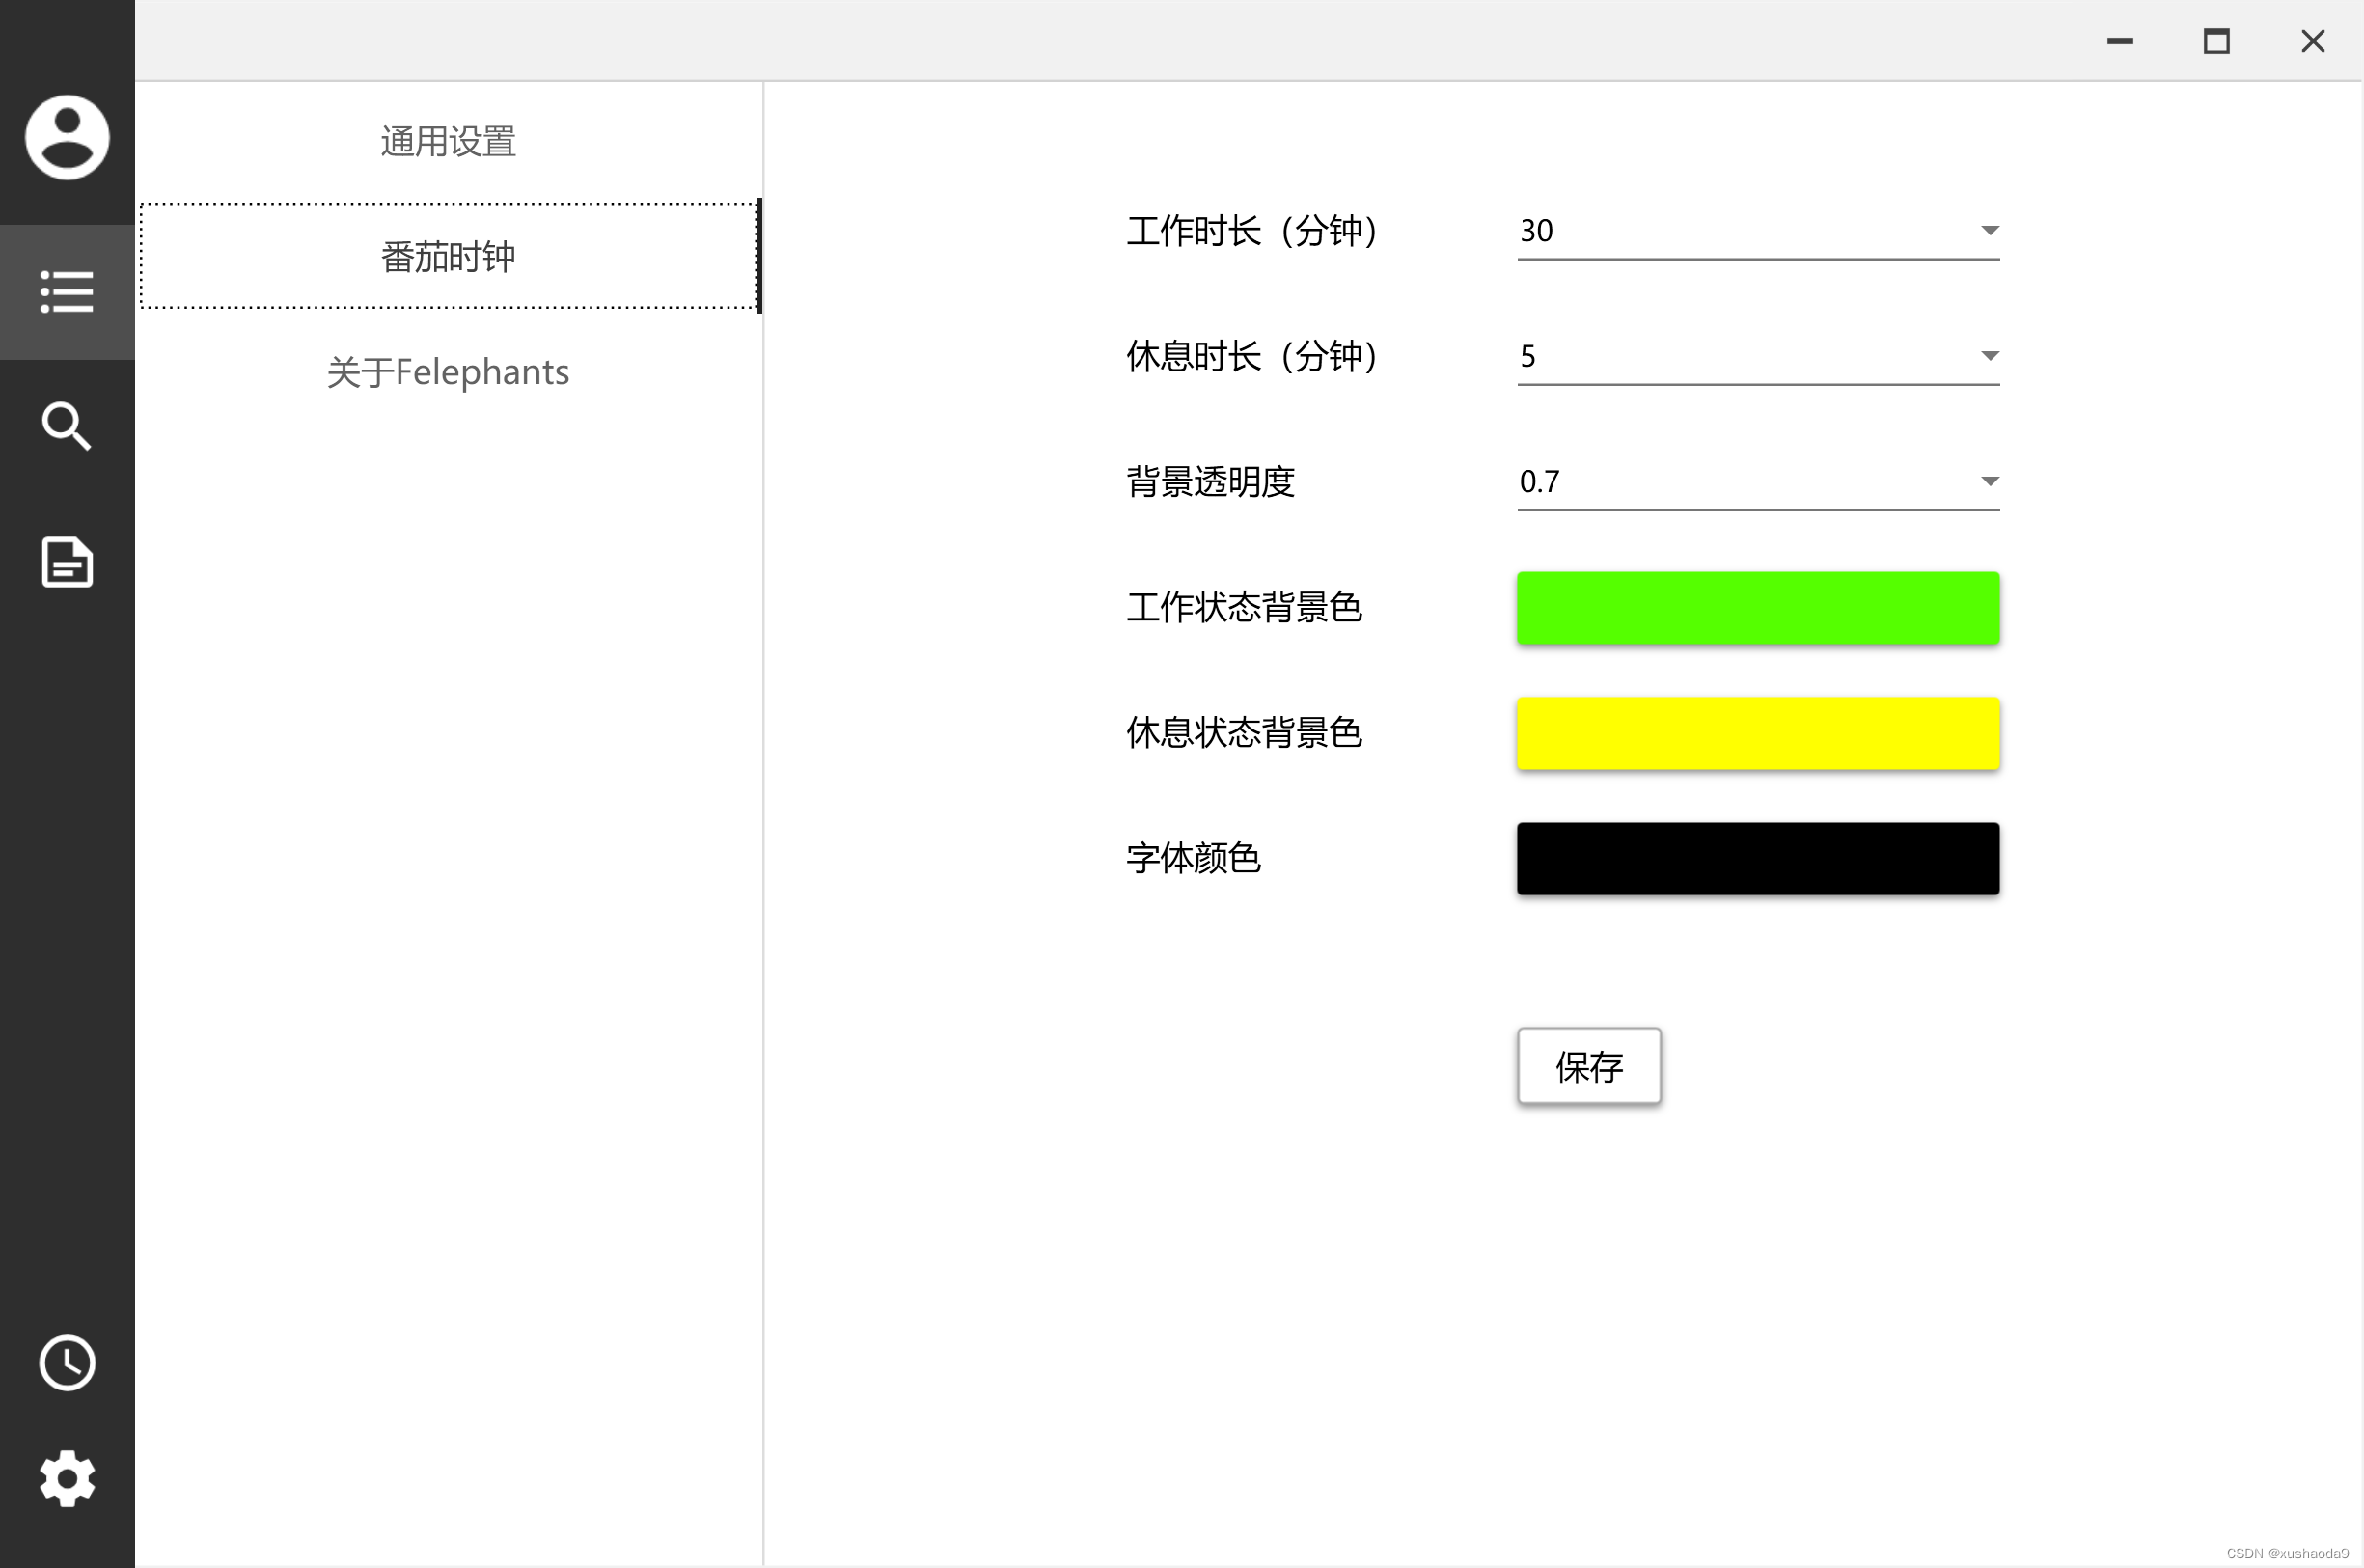Maximize the application window
The height and width of the screenshot is (1568, 2364).
[2216, 41]
